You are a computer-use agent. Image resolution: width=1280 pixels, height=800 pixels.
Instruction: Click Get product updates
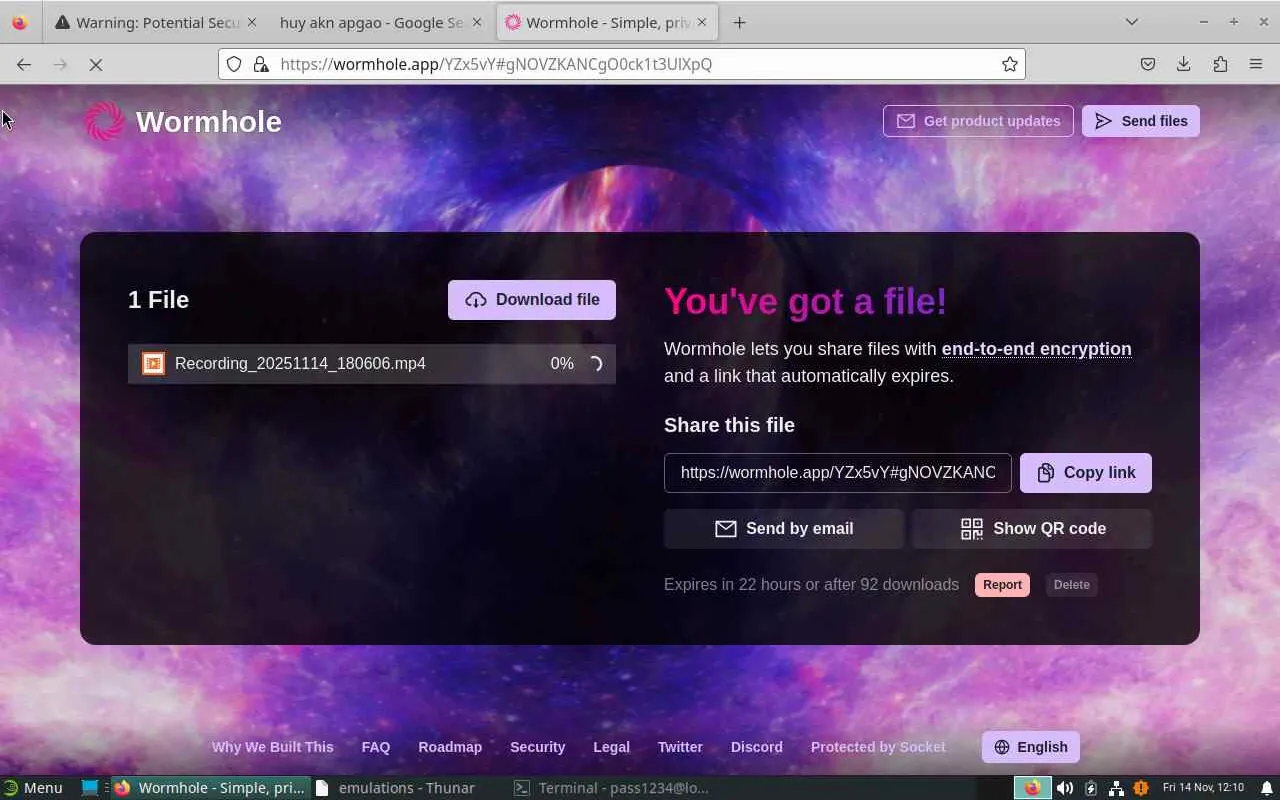(x=978, y=121)
